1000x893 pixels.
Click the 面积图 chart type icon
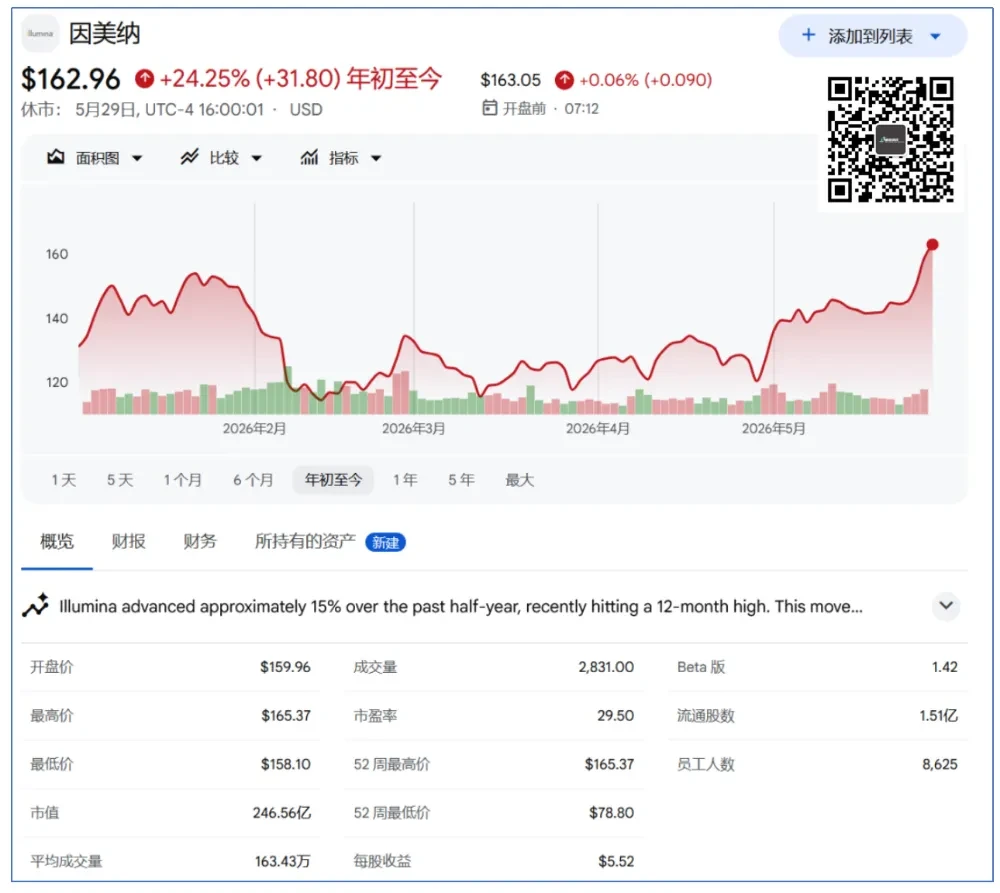[x=55, y=157]
